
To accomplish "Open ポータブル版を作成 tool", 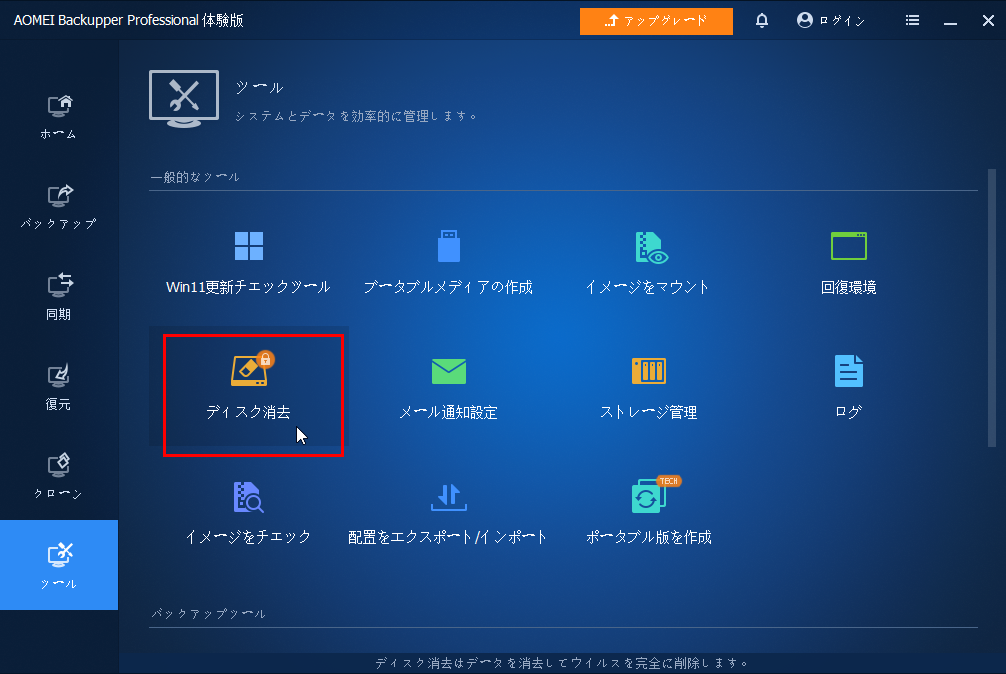I will (x=648, y=513).
